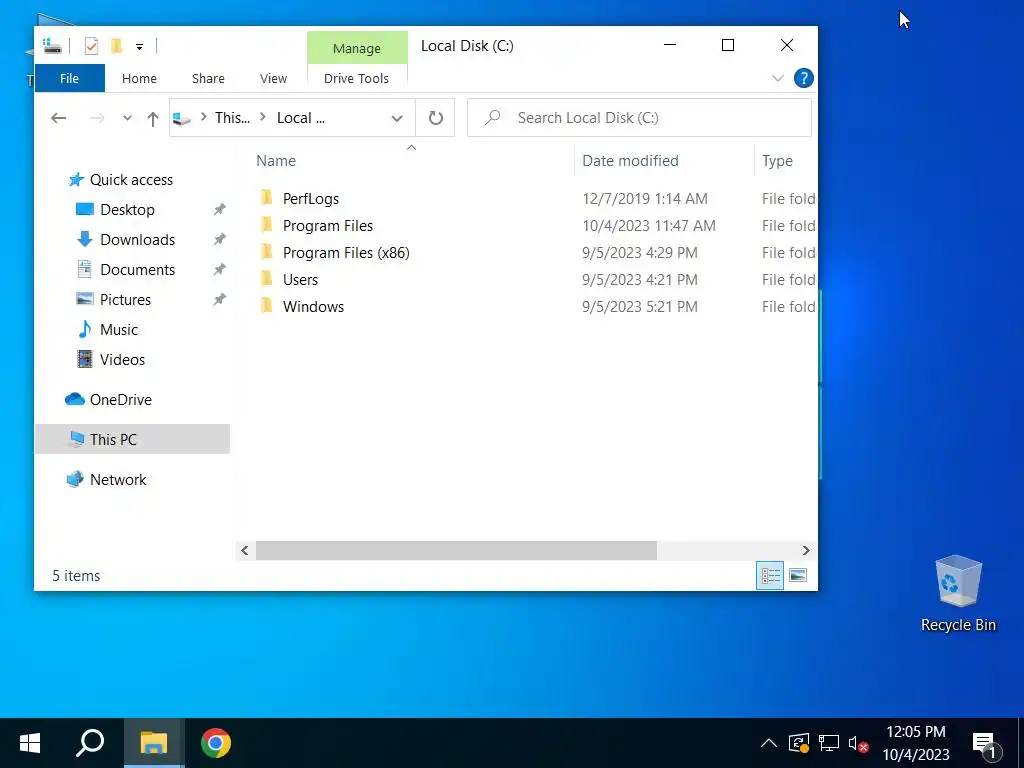Click the New folder icon in title bar

117,46
